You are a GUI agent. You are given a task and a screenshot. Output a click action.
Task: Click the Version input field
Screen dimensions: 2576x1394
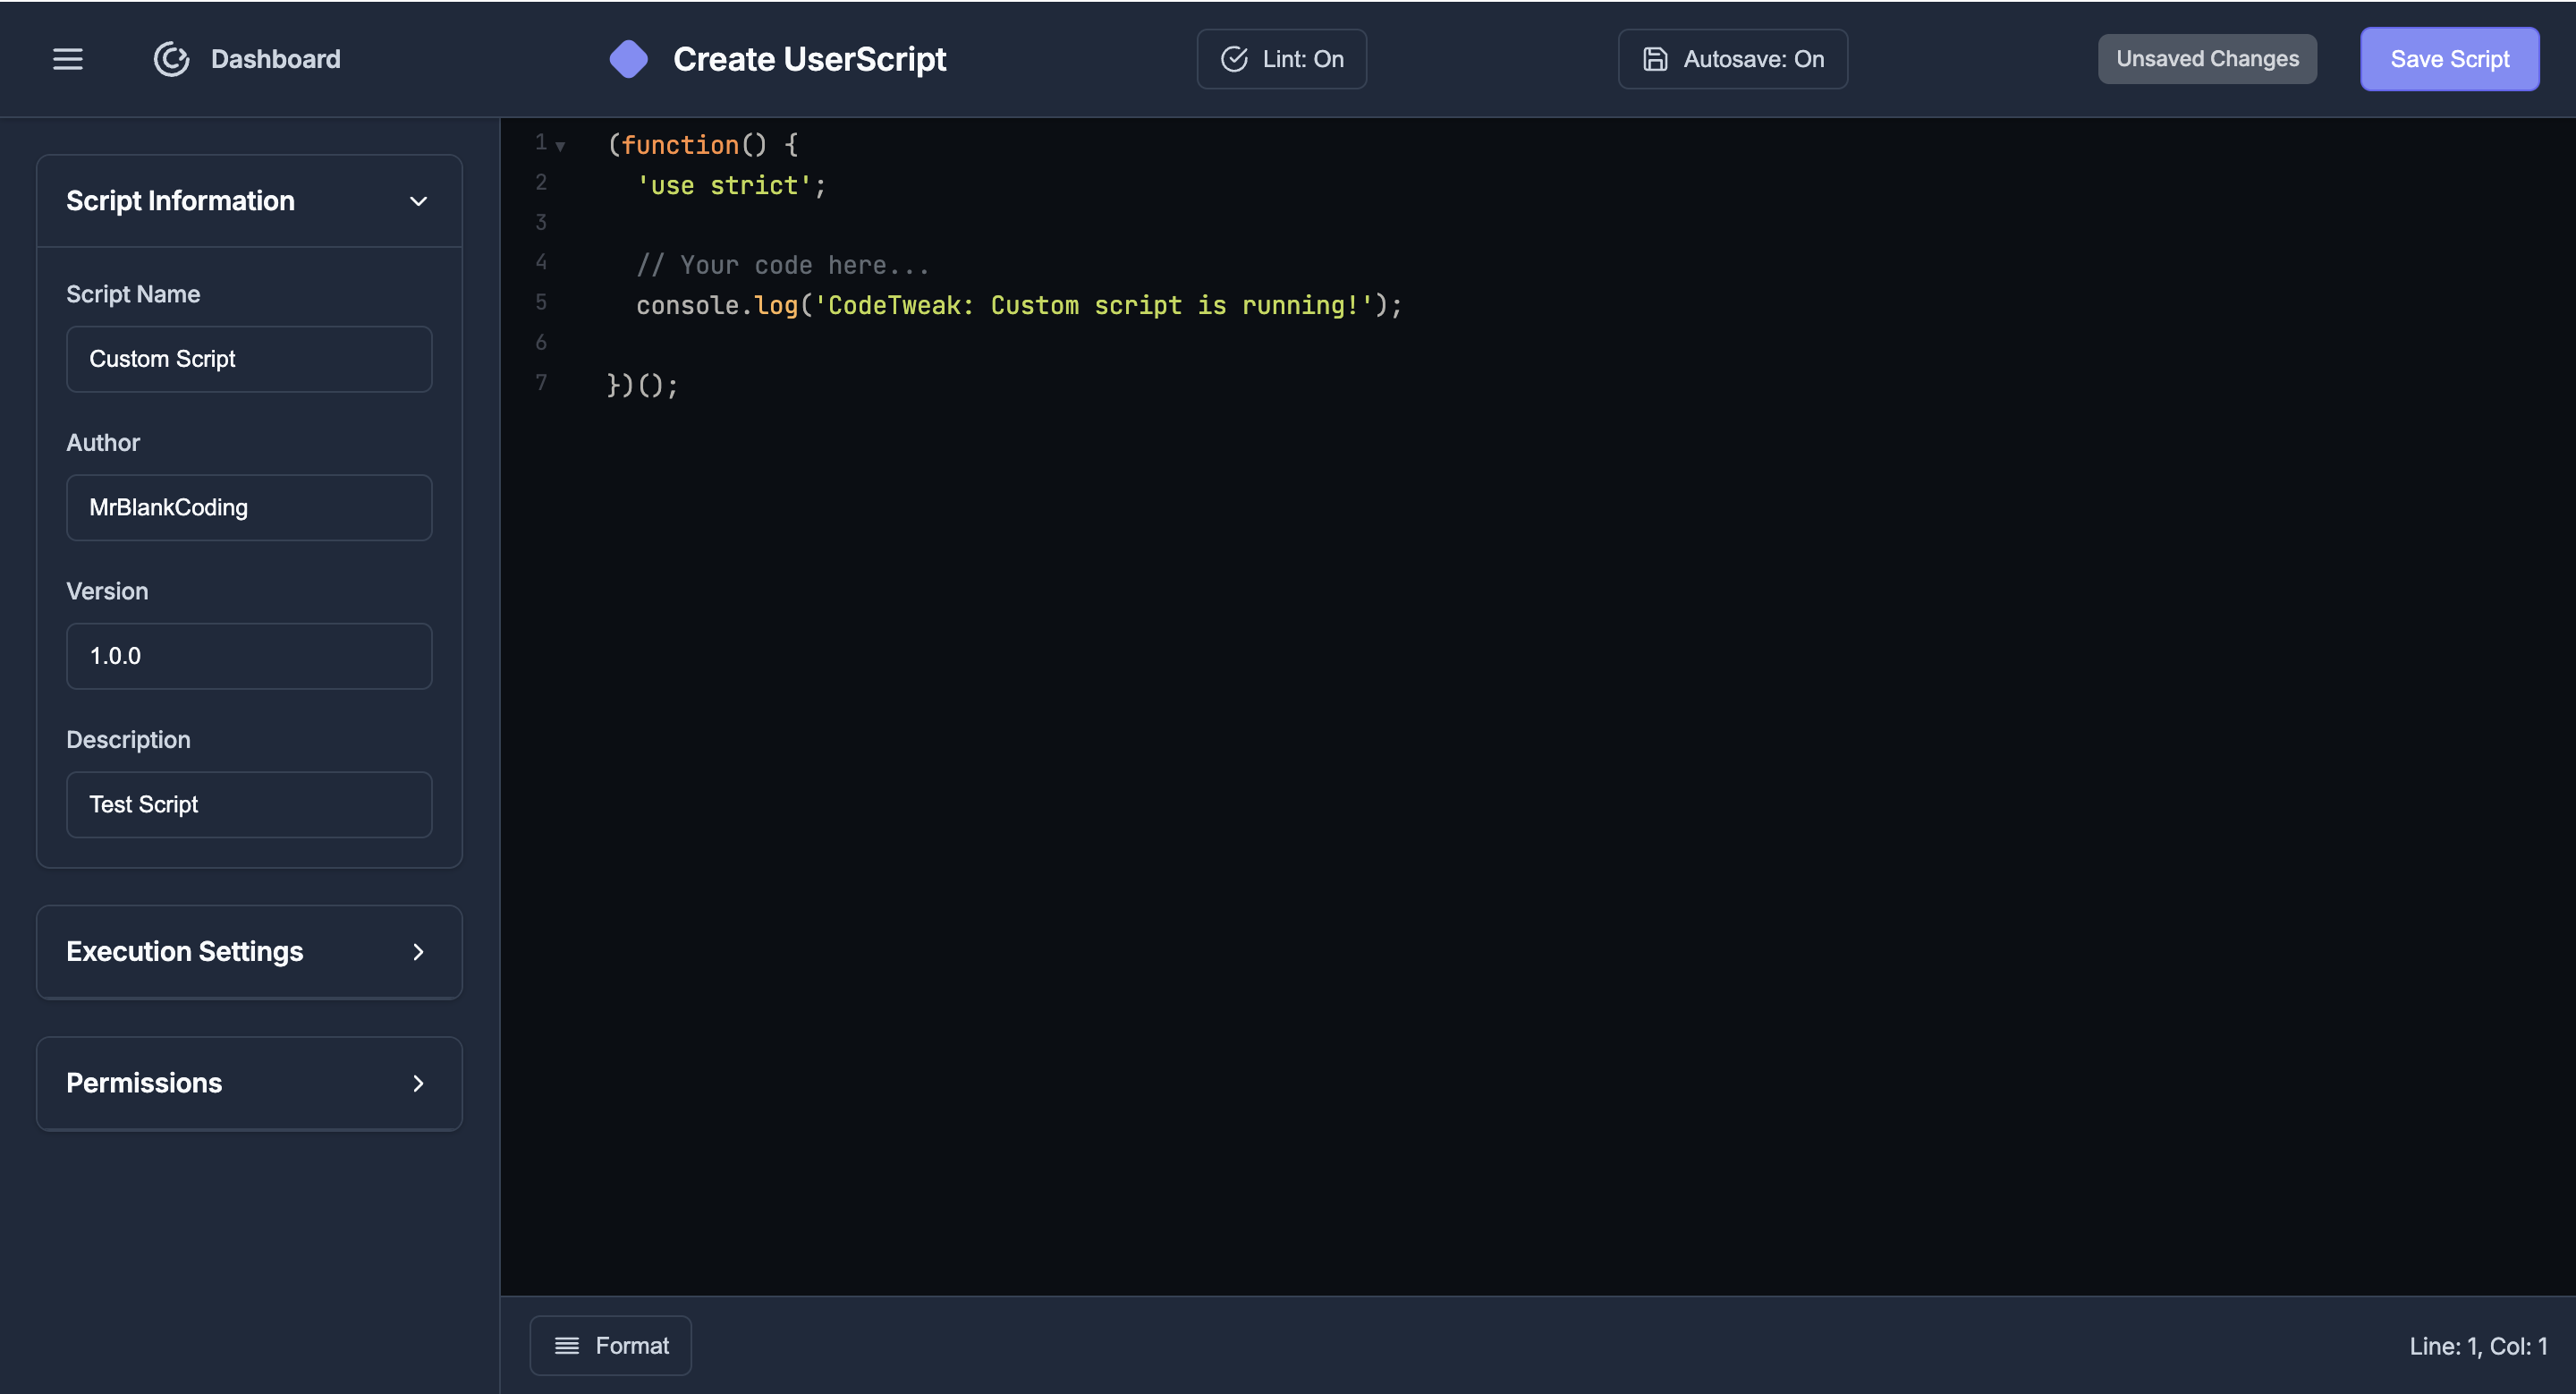point(249,656)
